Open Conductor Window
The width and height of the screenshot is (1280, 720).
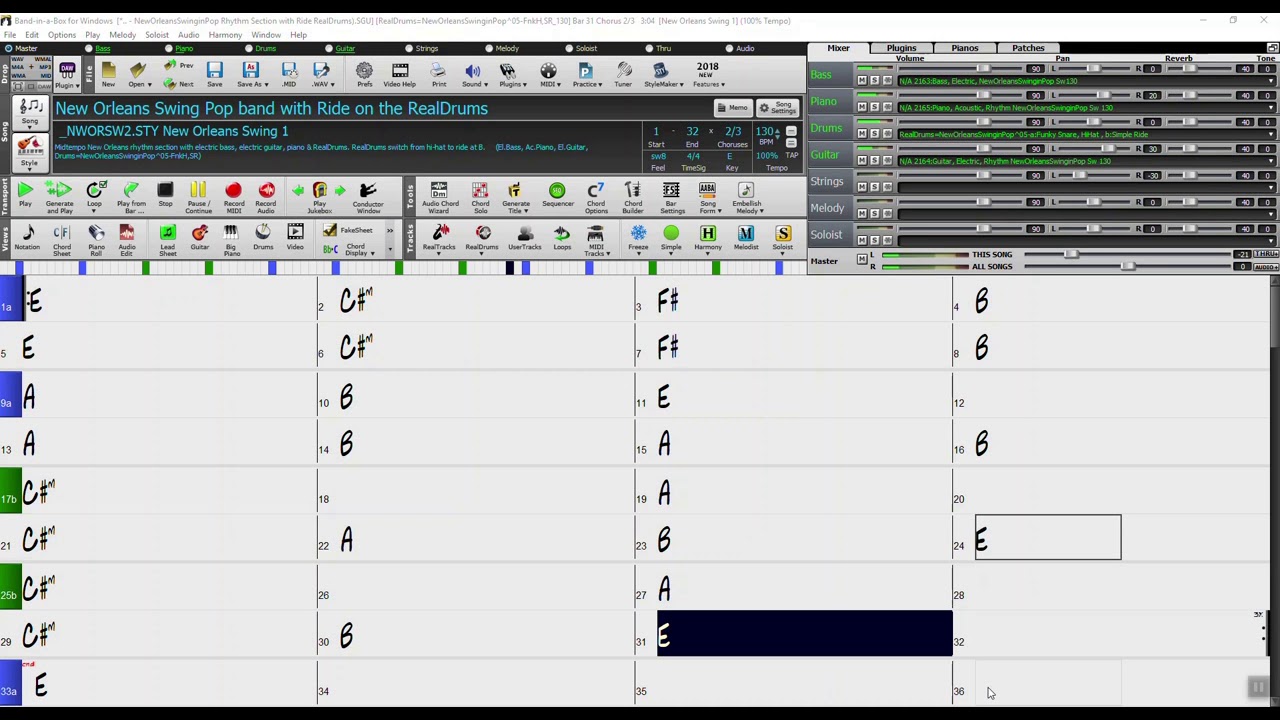[x=367, y=196]
